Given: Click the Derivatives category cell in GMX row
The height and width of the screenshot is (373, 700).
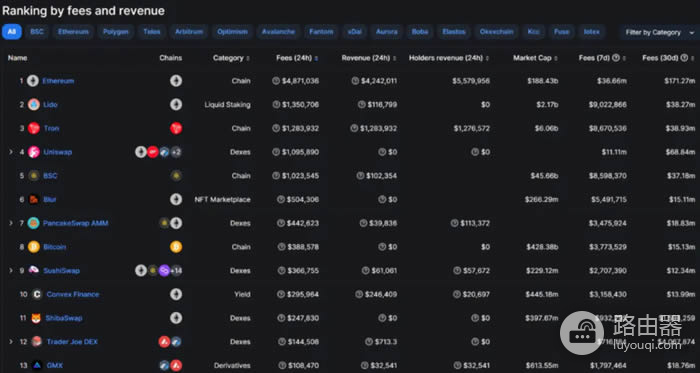Looking at the screenshot, I should tap(232, 365).
